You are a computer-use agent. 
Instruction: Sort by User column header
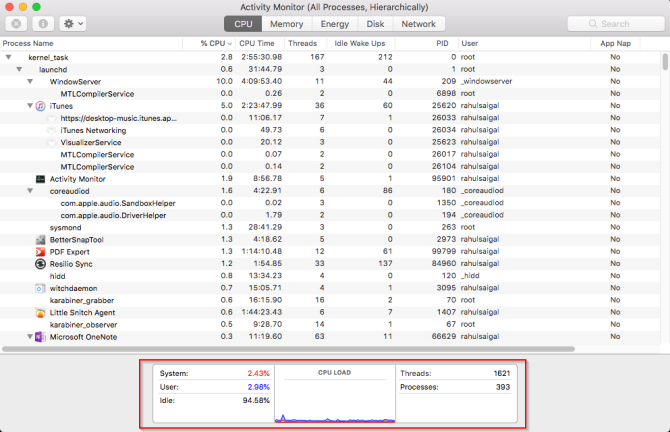(524, 43)
